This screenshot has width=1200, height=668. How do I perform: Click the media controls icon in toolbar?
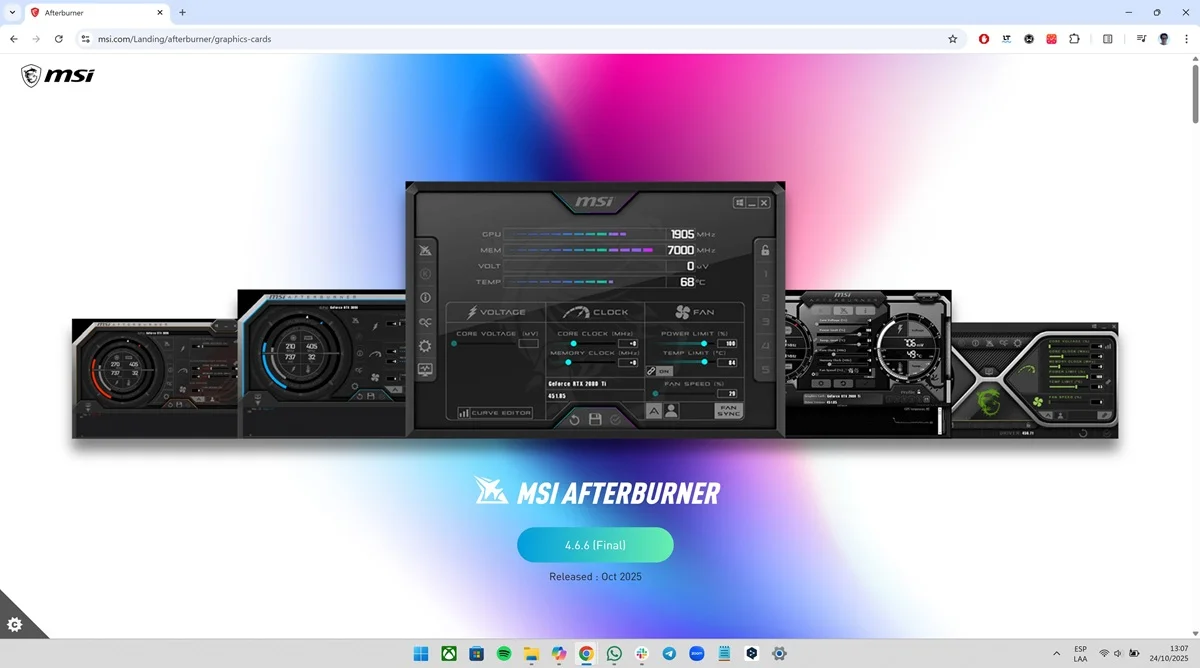[1141, 39]
